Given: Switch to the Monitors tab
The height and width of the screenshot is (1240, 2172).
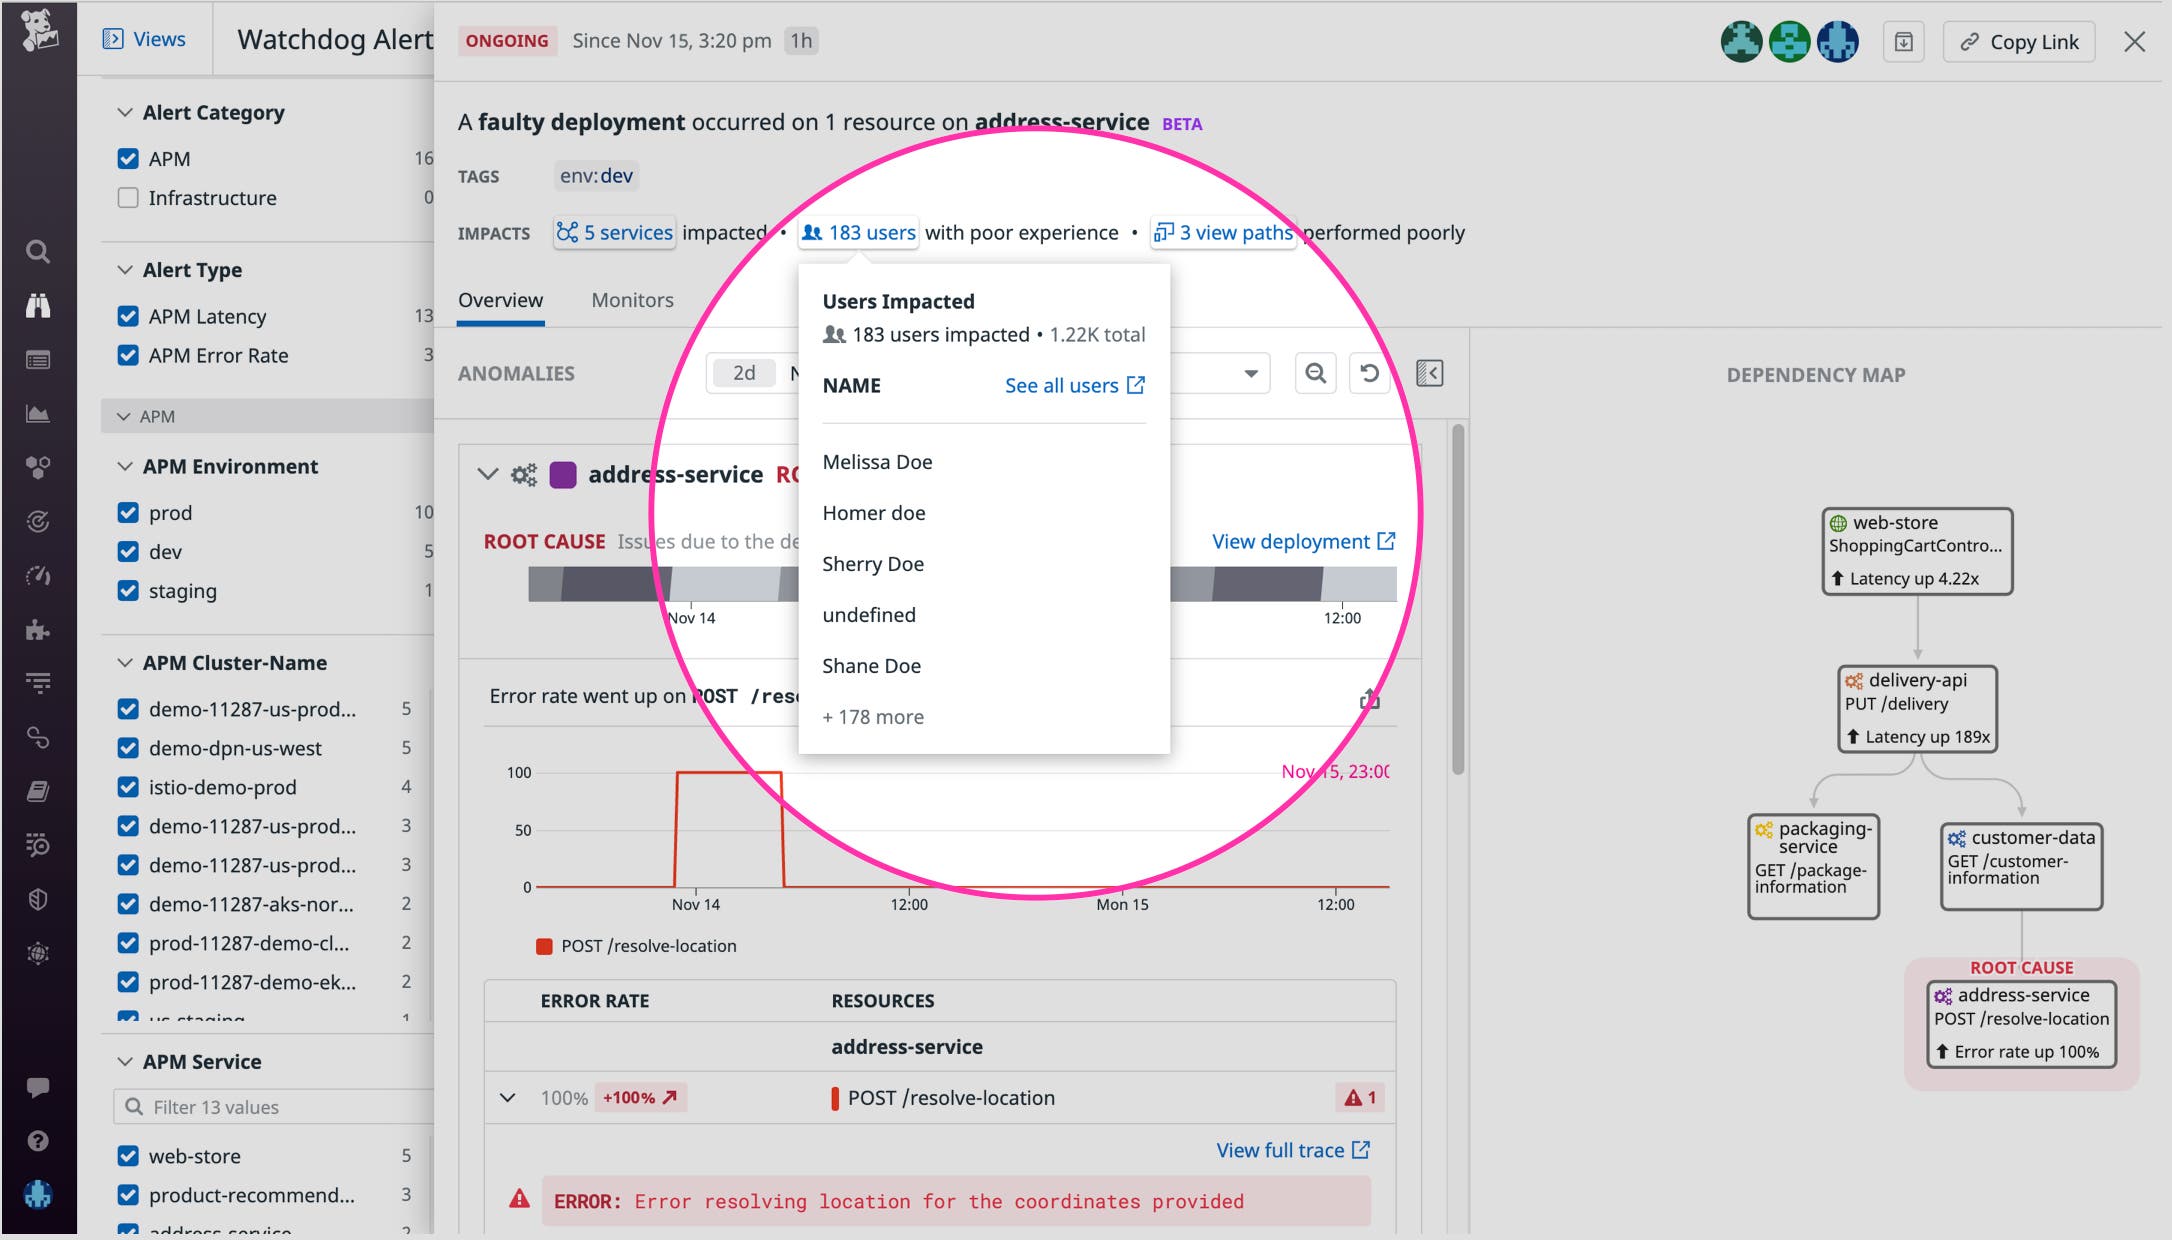Looking at the screenshot, I should coord(632,299).
